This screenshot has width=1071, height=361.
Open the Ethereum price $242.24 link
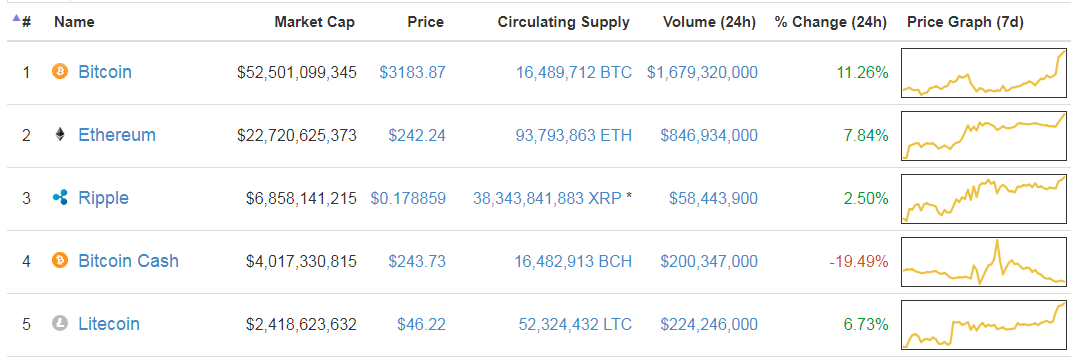pyautogui.click(x=417, y=135)
